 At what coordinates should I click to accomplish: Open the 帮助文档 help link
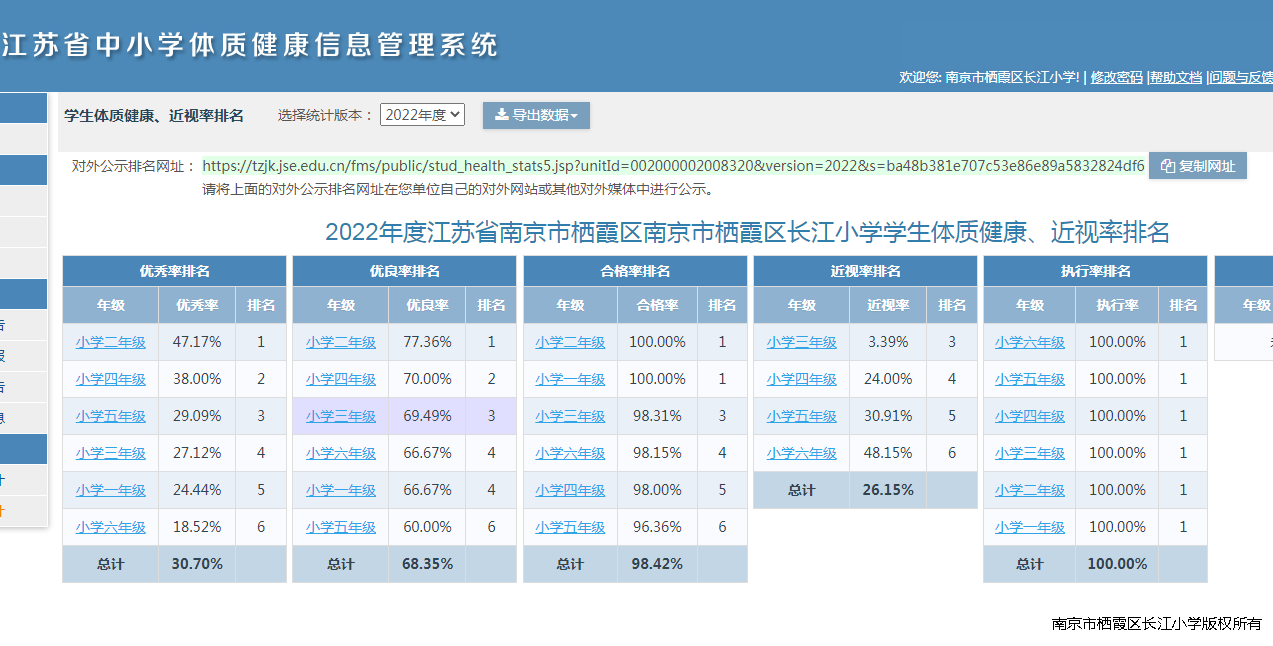(x=1176, y=77)
